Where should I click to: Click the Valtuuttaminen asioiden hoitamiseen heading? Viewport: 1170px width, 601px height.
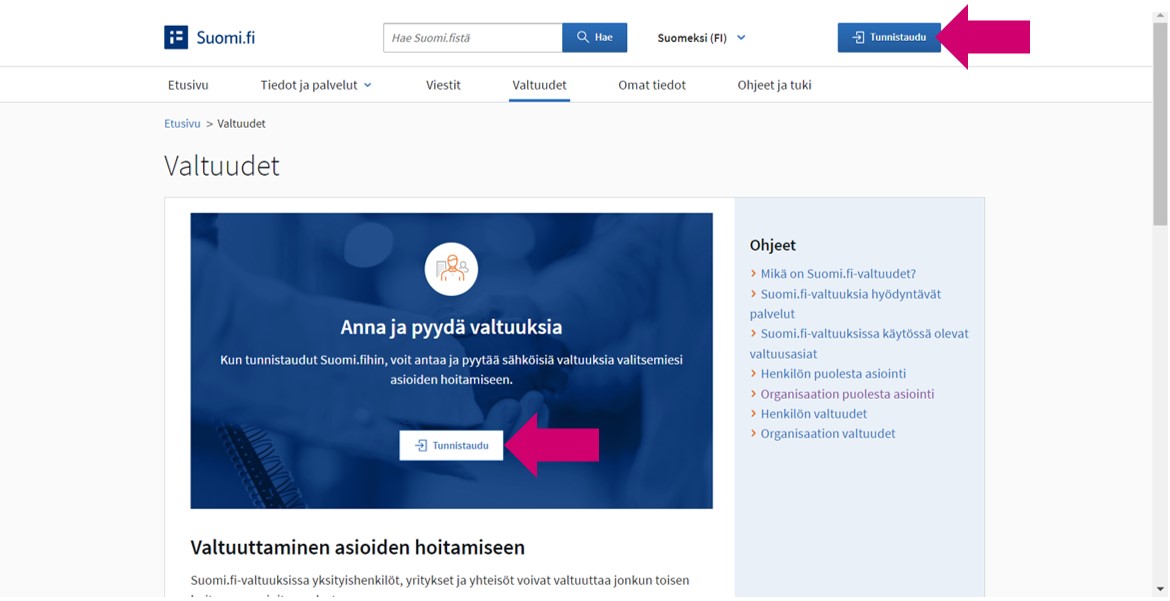(x=358, y=547)
